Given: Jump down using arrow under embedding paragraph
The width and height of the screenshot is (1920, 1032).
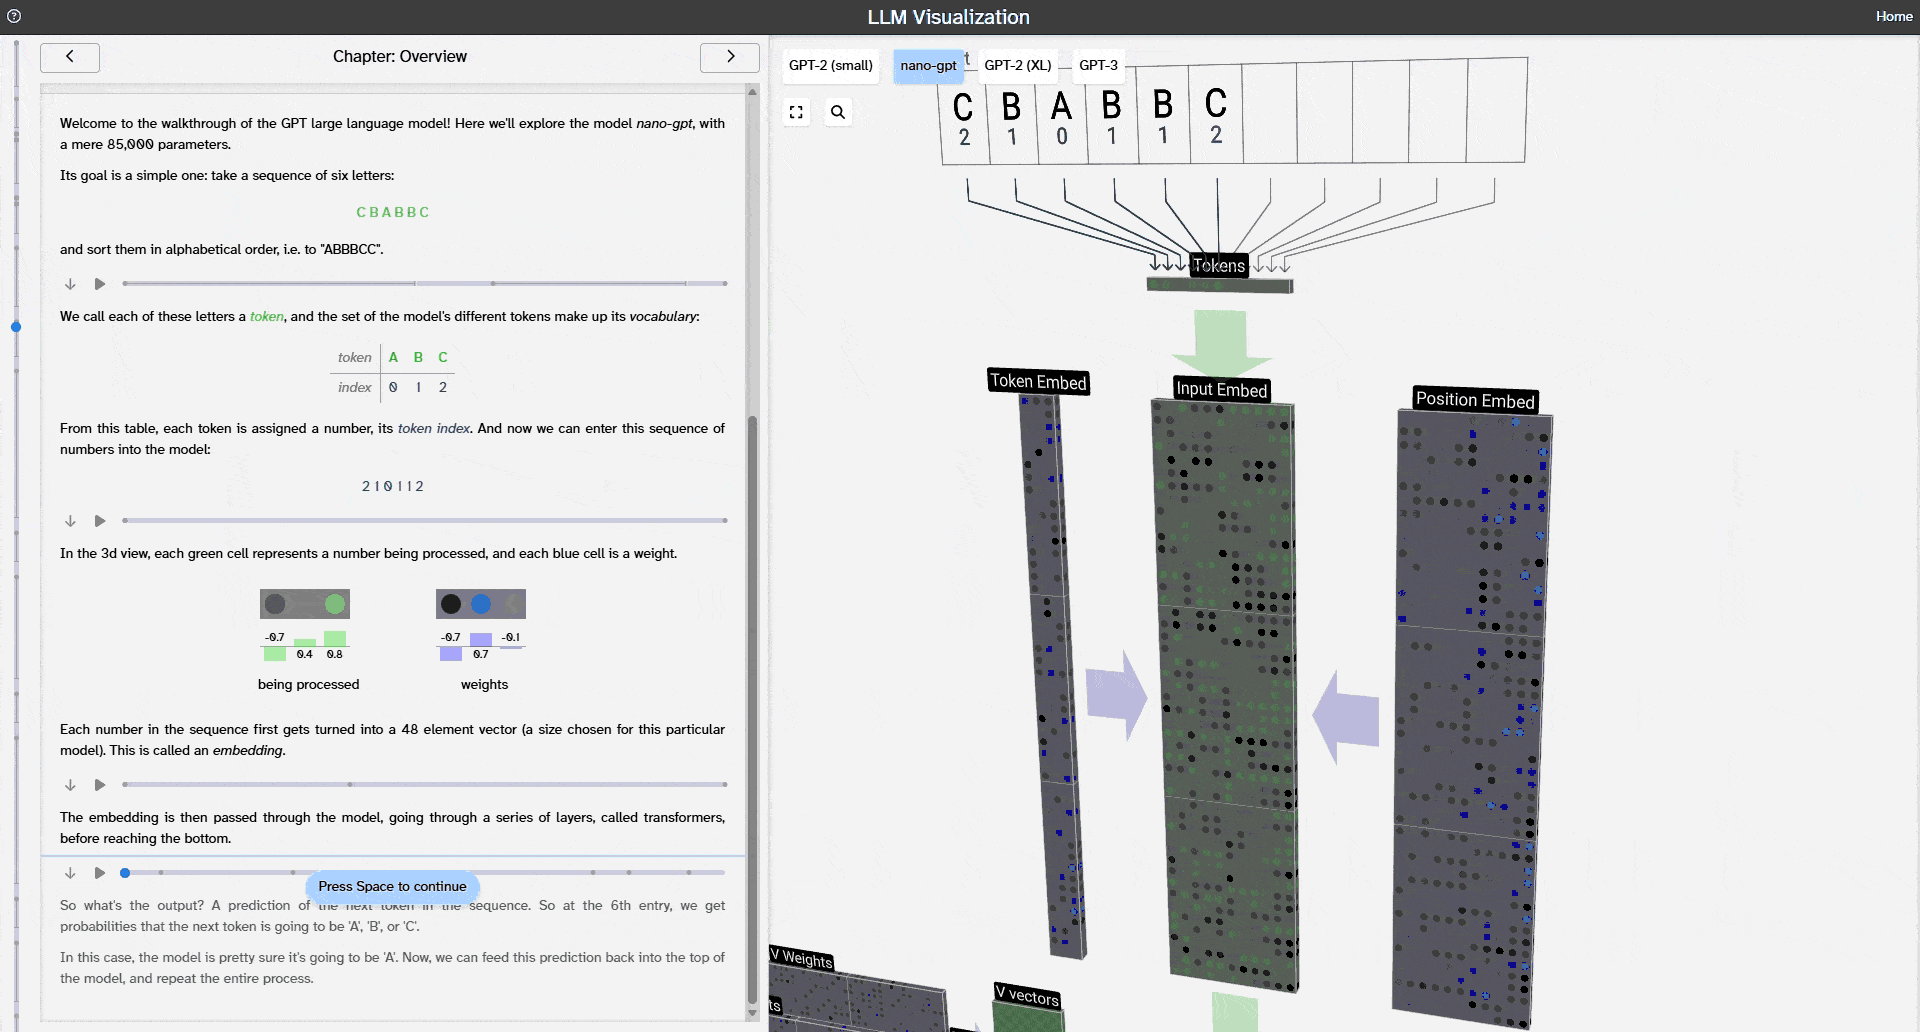Looking at the screenshot, I should coord(70,785).
